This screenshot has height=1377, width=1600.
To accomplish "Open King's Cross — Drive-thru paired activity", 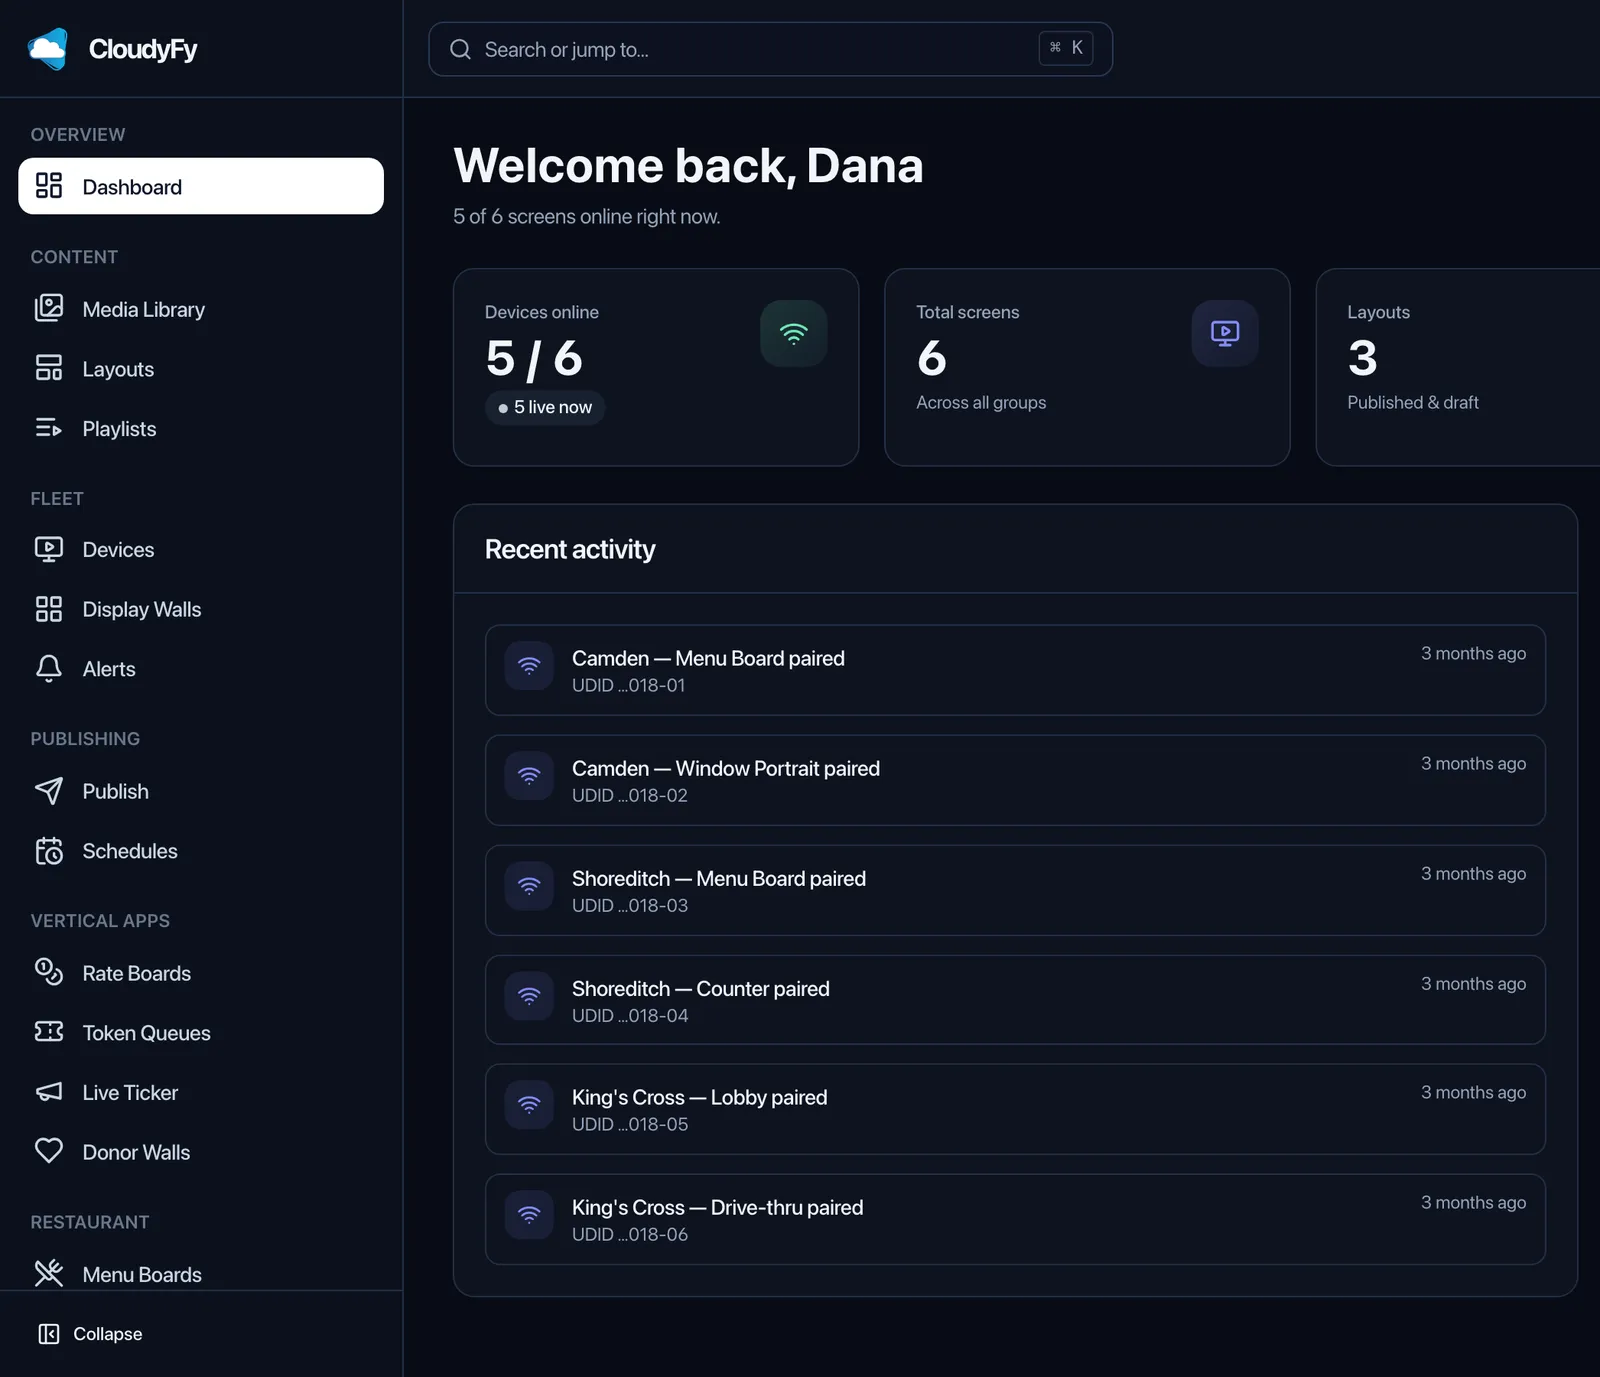I will [x=1015, y=1219].
